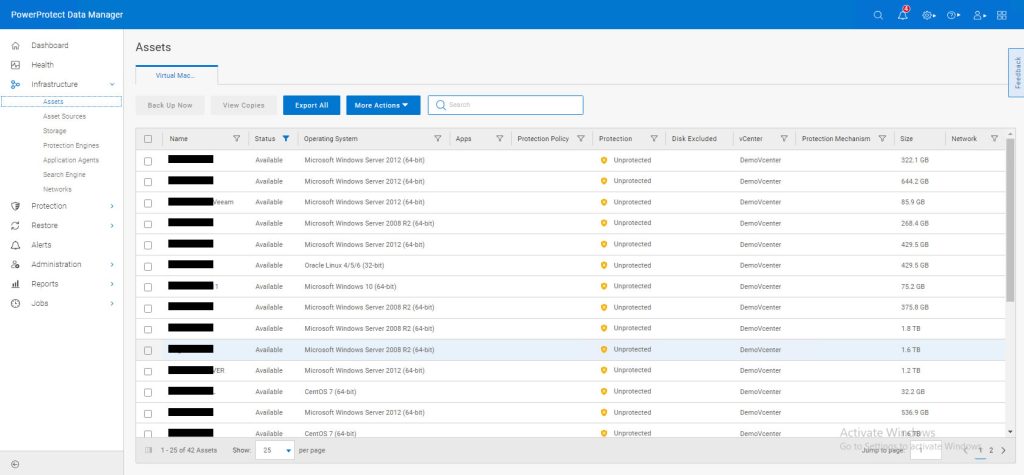This screenshot has height=475, width=1024.
Task: Open the help question mark menu
Action: coord(953,15)
